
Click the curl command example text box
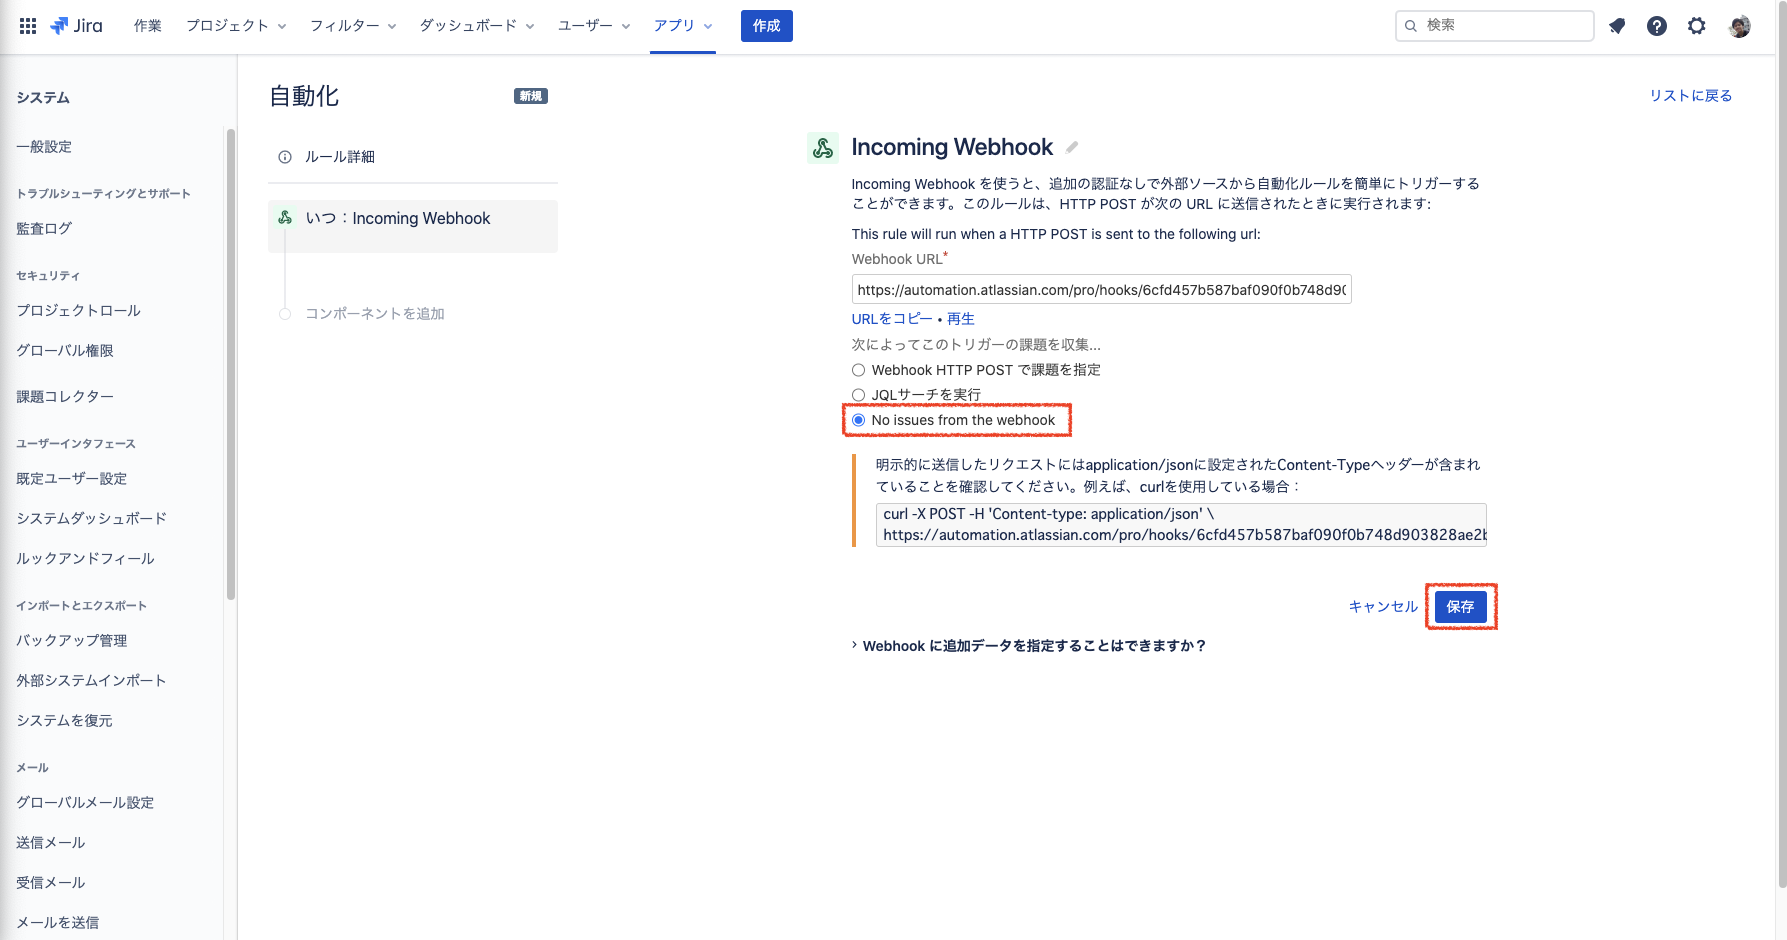[1181, 525]
